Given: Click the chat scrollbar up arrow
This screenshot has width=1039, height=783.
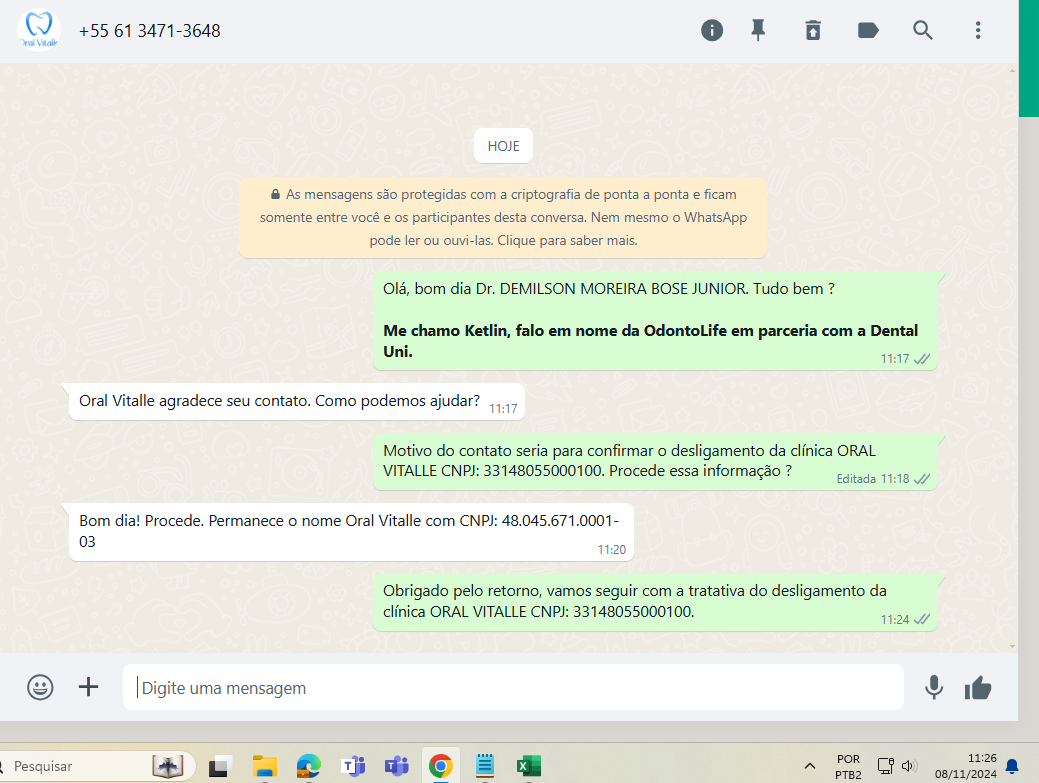Looking at the screenshot, I should click(1012, 70).
